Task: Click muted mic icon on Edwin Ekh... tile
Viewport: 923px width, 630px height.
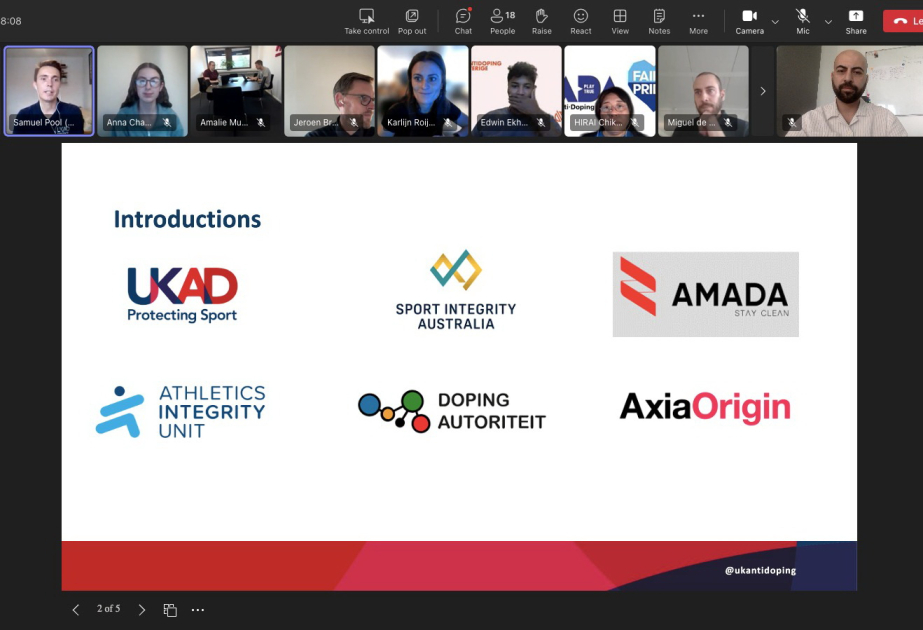Action: pos(541,122)
